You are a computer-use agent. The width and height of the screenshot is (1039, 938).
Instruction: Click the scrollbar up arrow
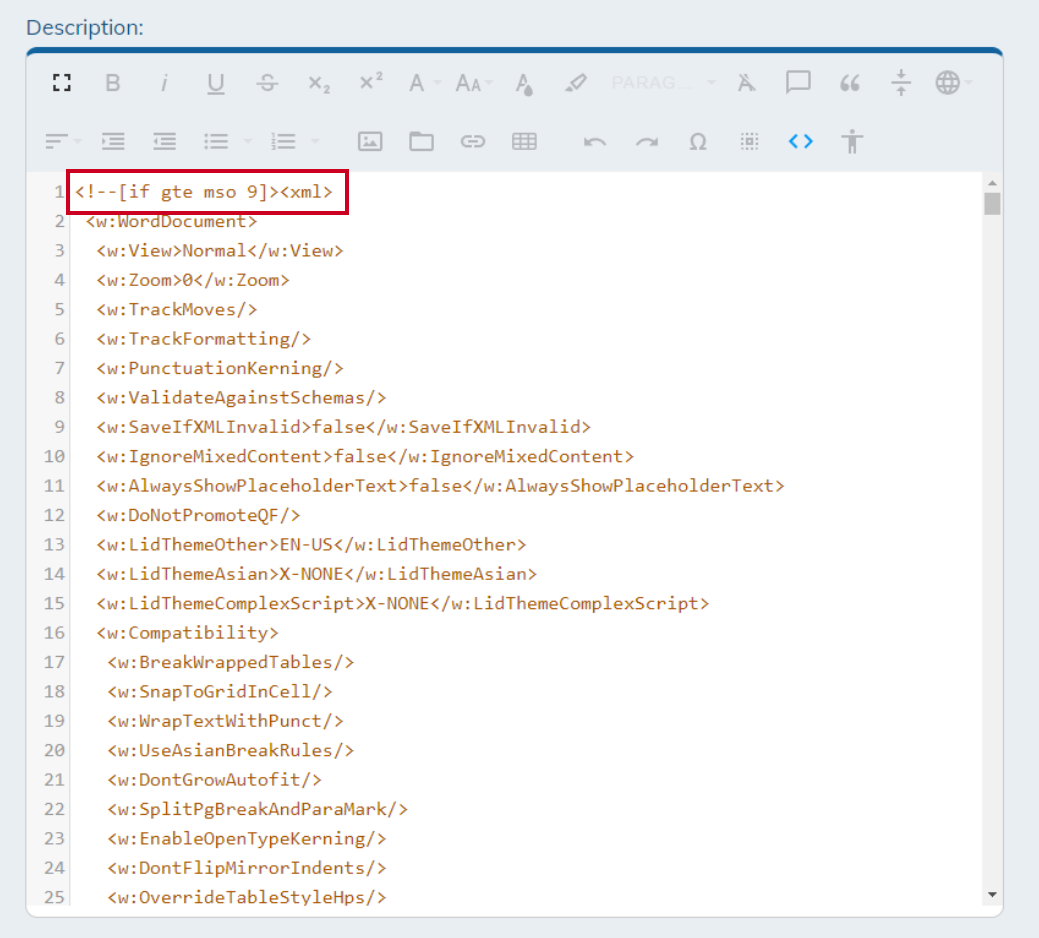(992, 183)
